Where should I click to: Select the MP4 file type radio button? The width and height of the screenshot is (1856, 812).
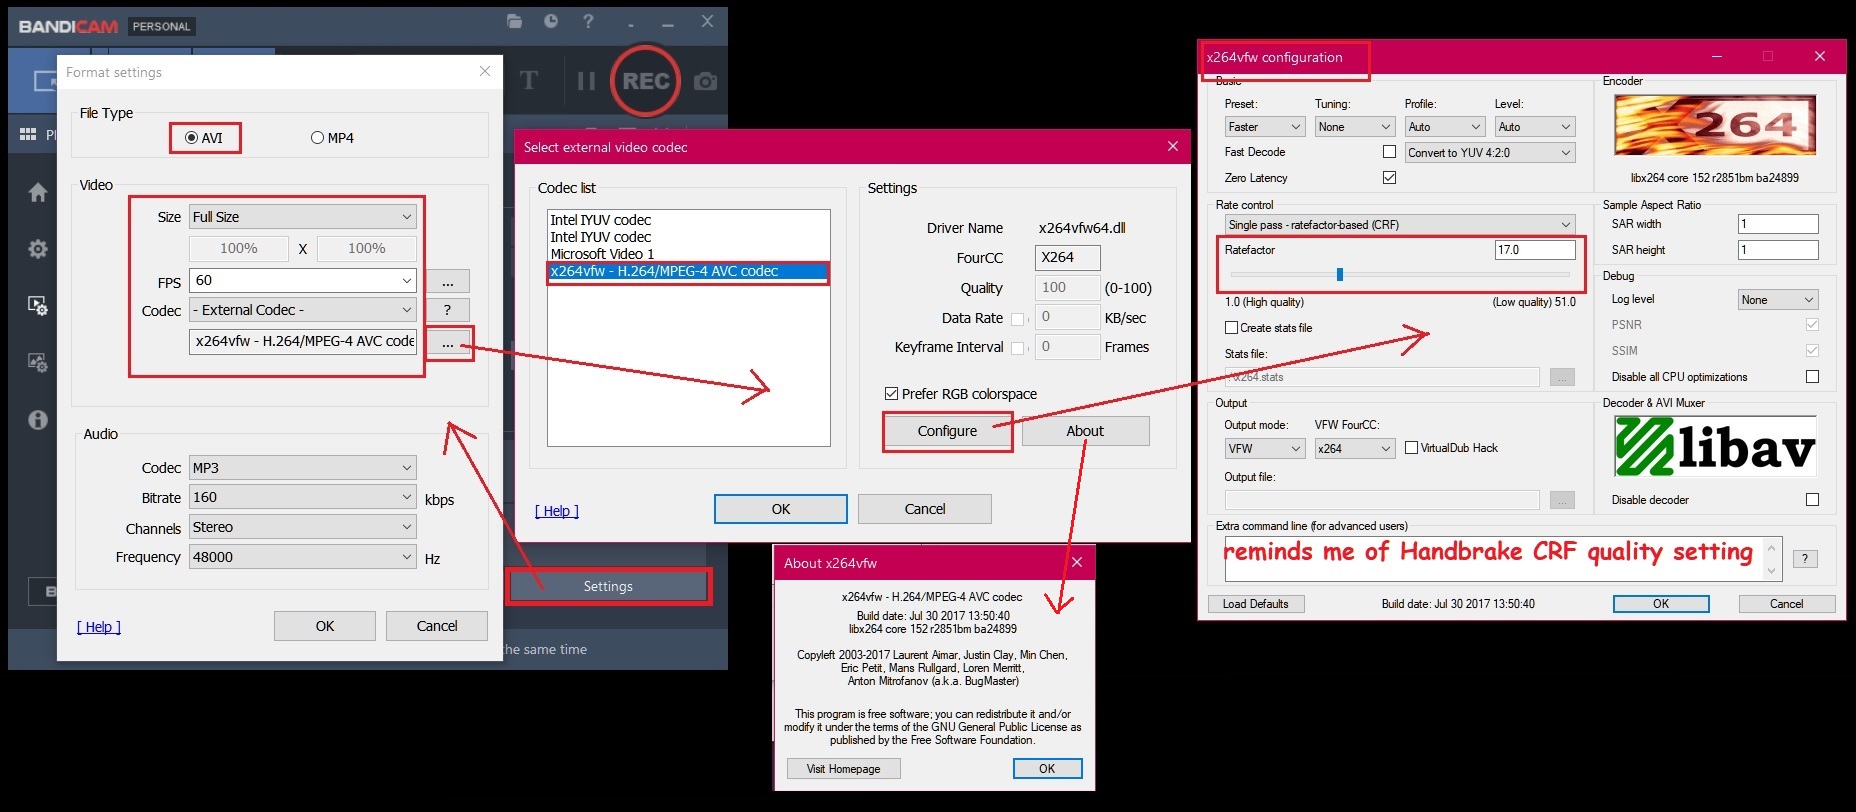(317, 138)
